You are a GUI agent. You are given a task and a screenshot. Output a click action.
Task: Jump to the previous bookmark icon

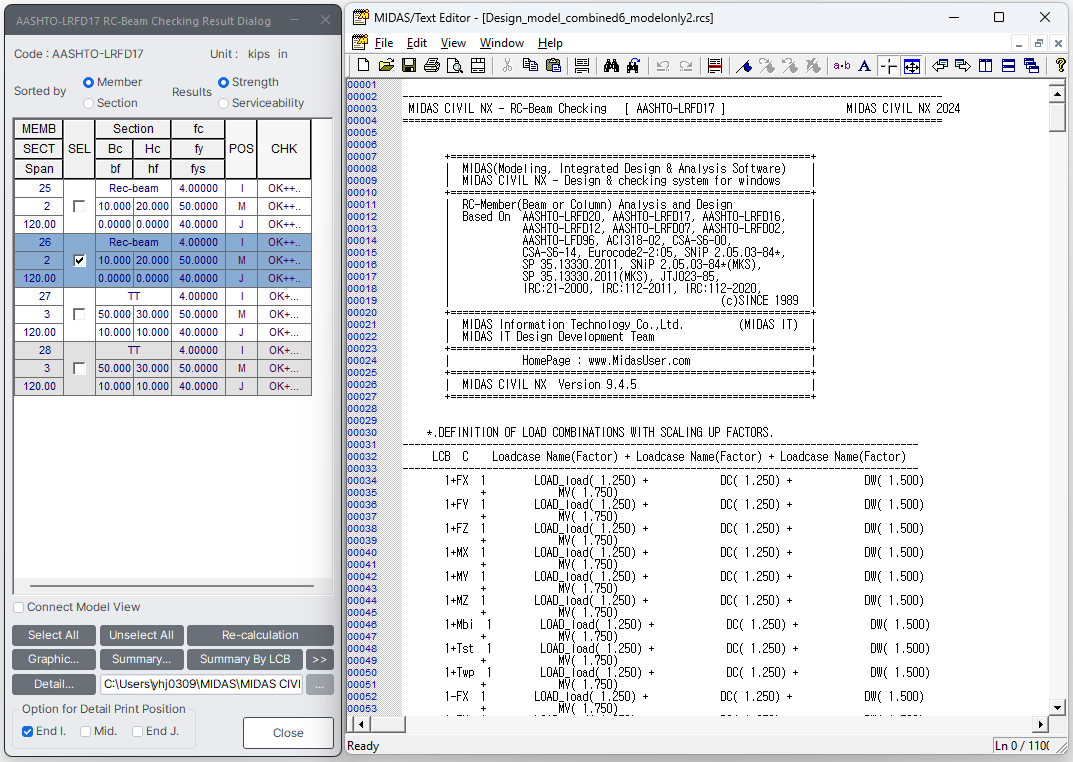pyautogui.click(x=790, y=66)
